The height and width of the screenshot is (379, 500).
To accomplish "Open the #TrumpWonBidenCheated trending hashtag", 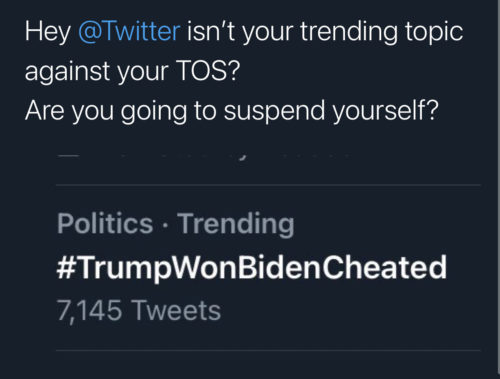I will click(x=252, y=268).
